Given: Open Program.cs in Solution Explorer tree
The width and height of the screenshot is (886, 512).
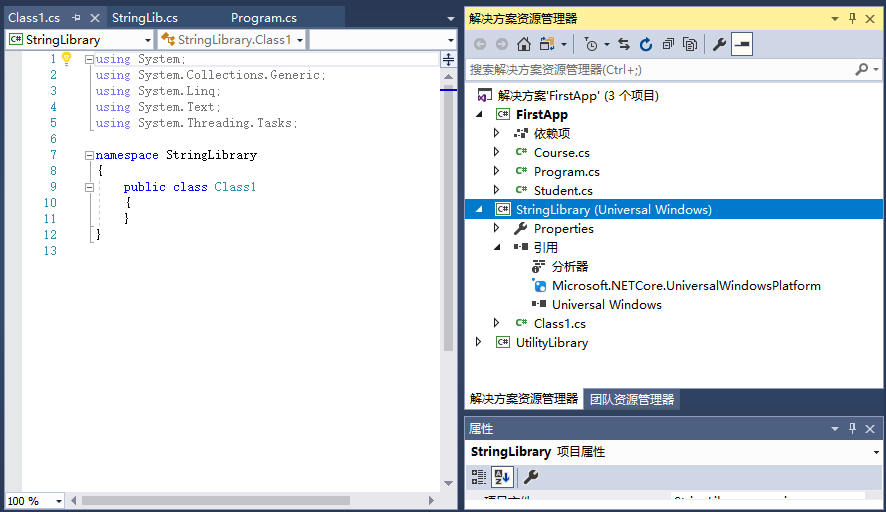Looking at the screenshot, I should pyautogui.click(x=566, y=172).
